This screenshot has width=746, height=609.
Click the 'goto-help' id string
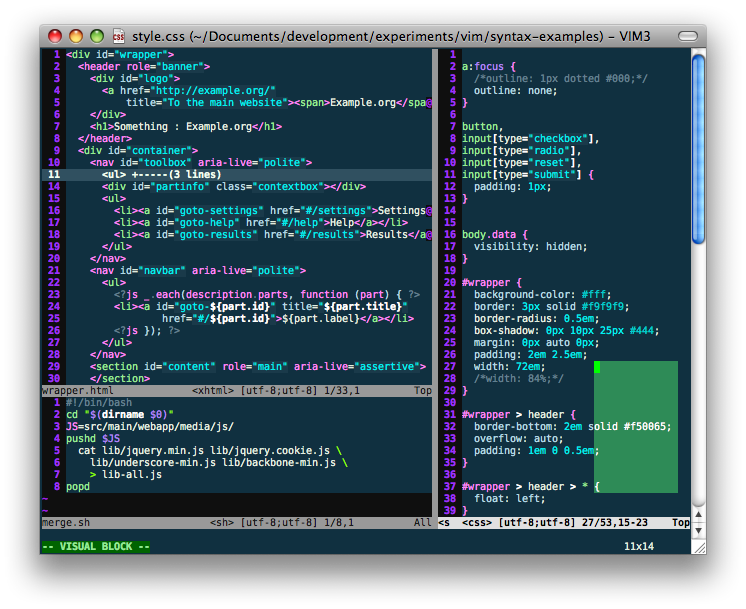[x=206, y=223]
